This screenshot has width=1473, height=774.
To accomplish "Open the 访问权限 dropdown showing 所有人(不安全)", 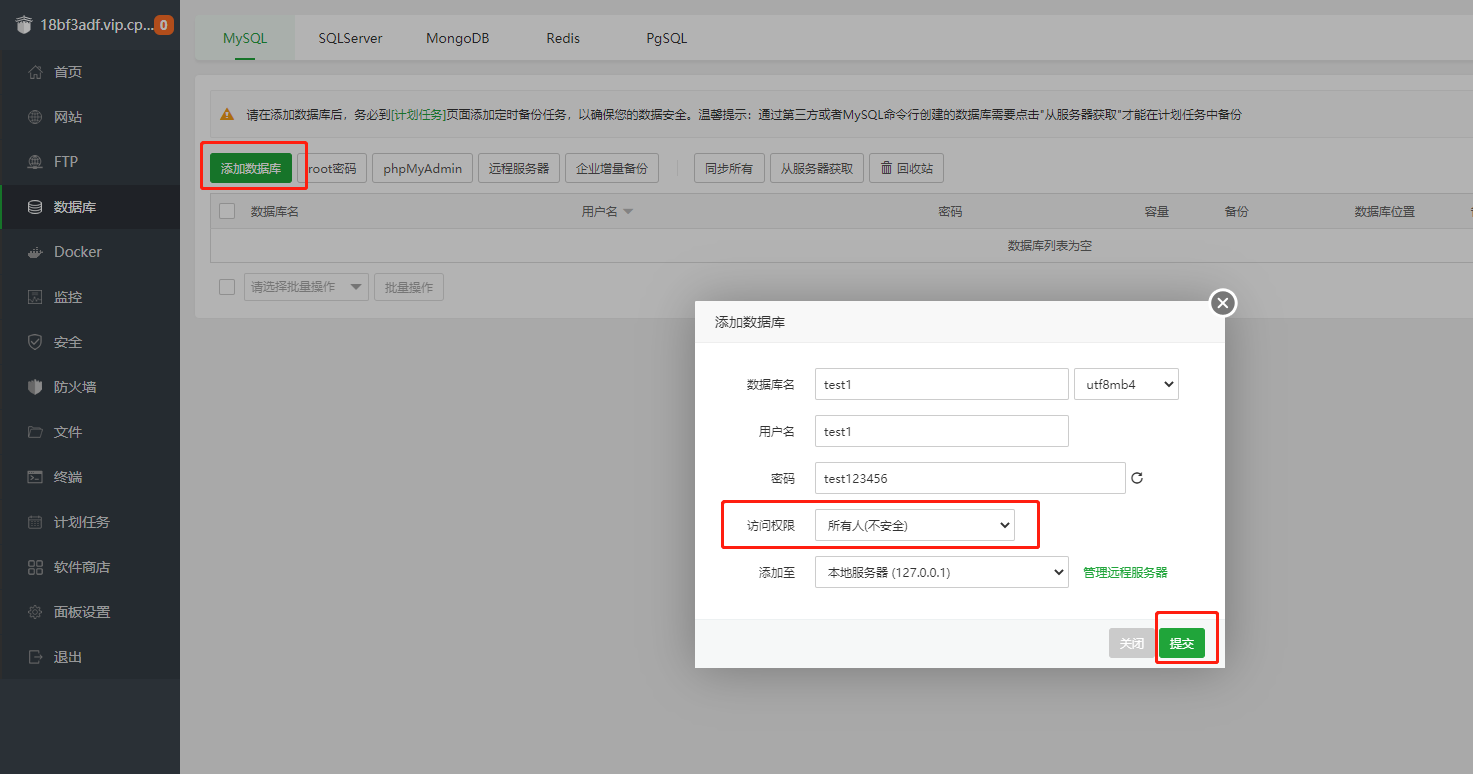I will pyautogui.click(x=915, y=525).
